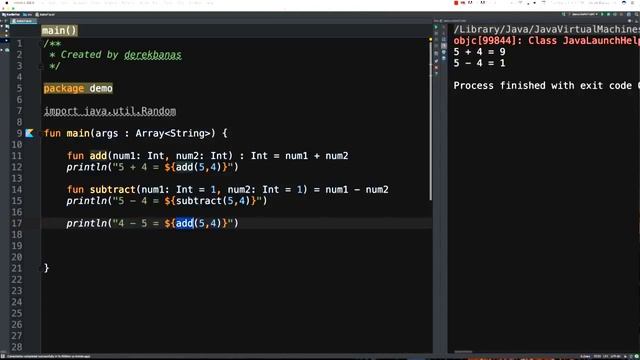Click line number 17 in the gutter

click(17, 223)
